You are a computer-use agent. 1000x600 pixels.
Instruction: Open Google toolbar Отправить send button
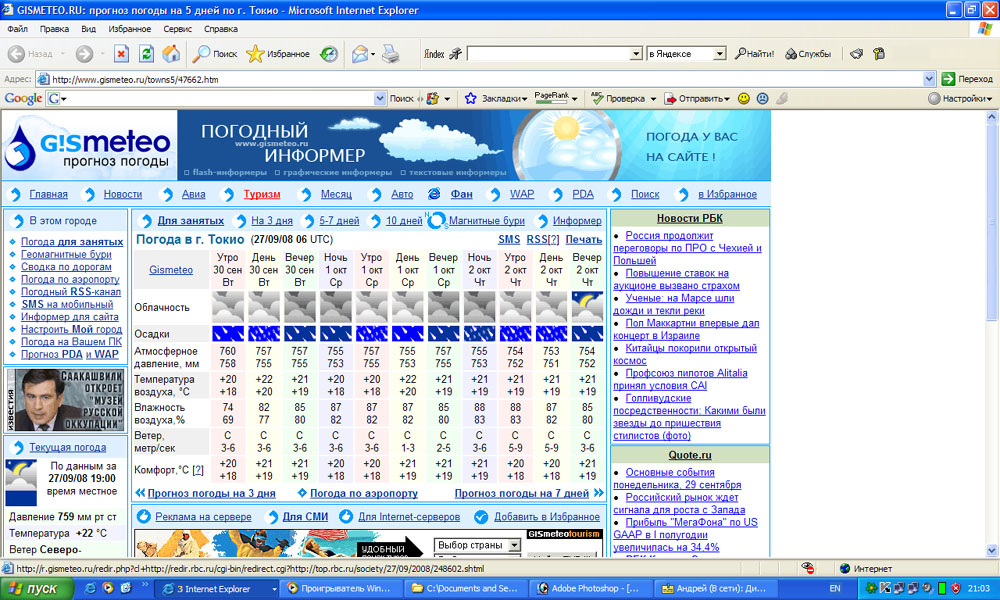click(696, 99)
